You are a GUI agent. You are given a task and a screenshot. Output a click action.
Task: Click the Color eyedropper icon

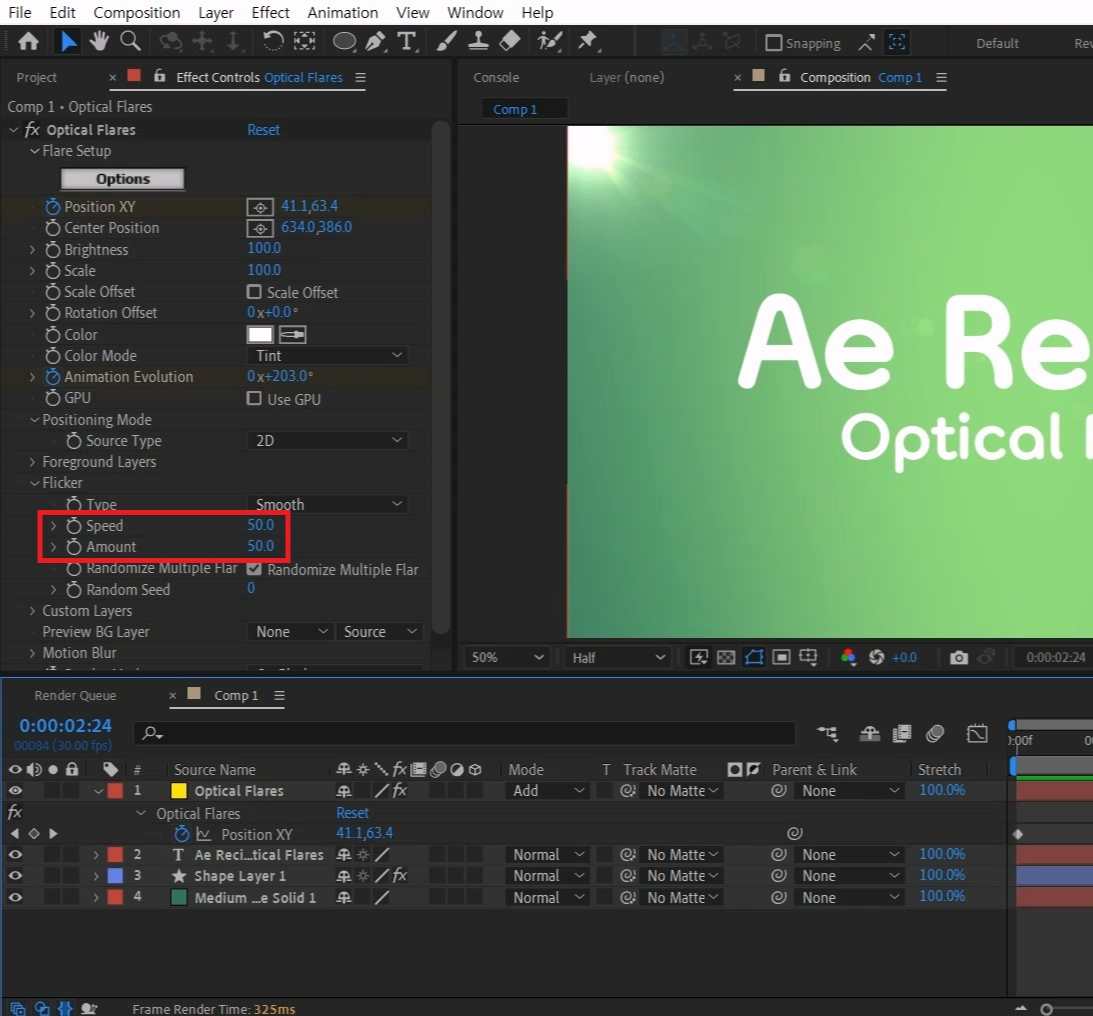click(x=293, y=335)
